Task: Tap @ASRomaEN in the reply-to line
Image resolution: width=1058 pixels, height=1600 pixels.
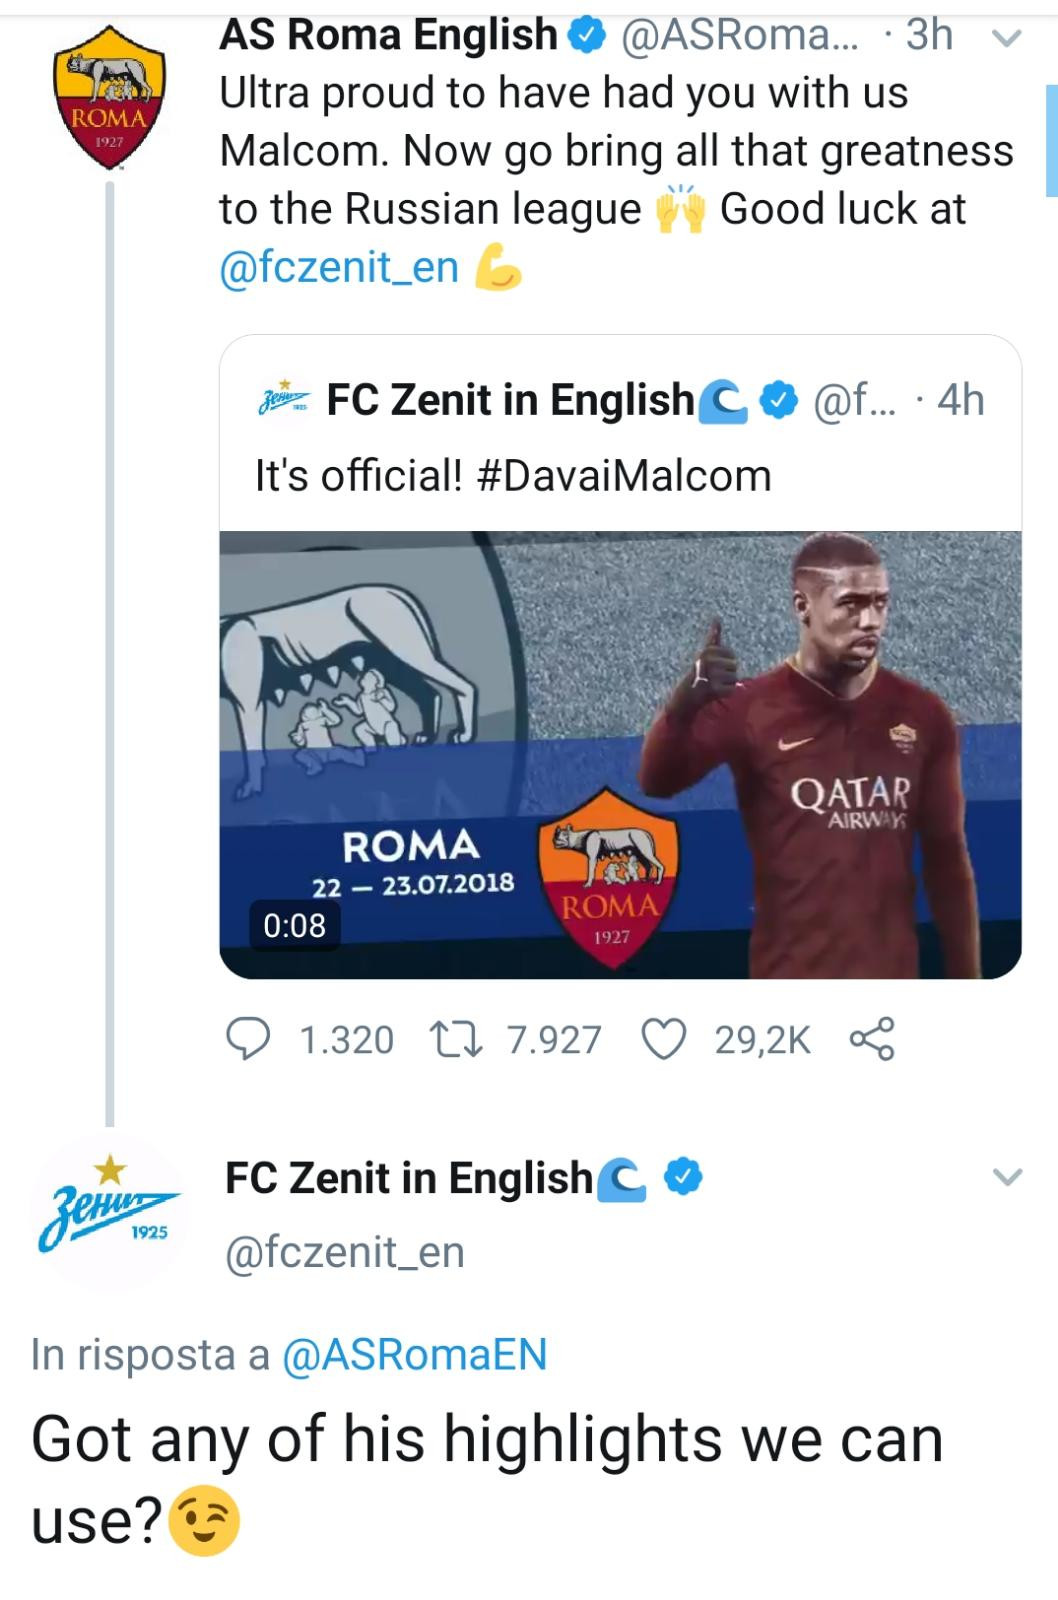Action: 415,1355
